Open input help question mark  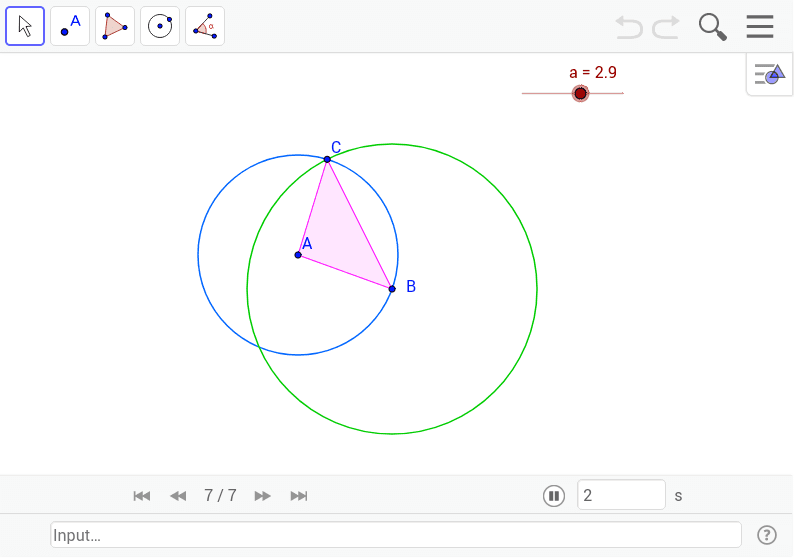767,535
